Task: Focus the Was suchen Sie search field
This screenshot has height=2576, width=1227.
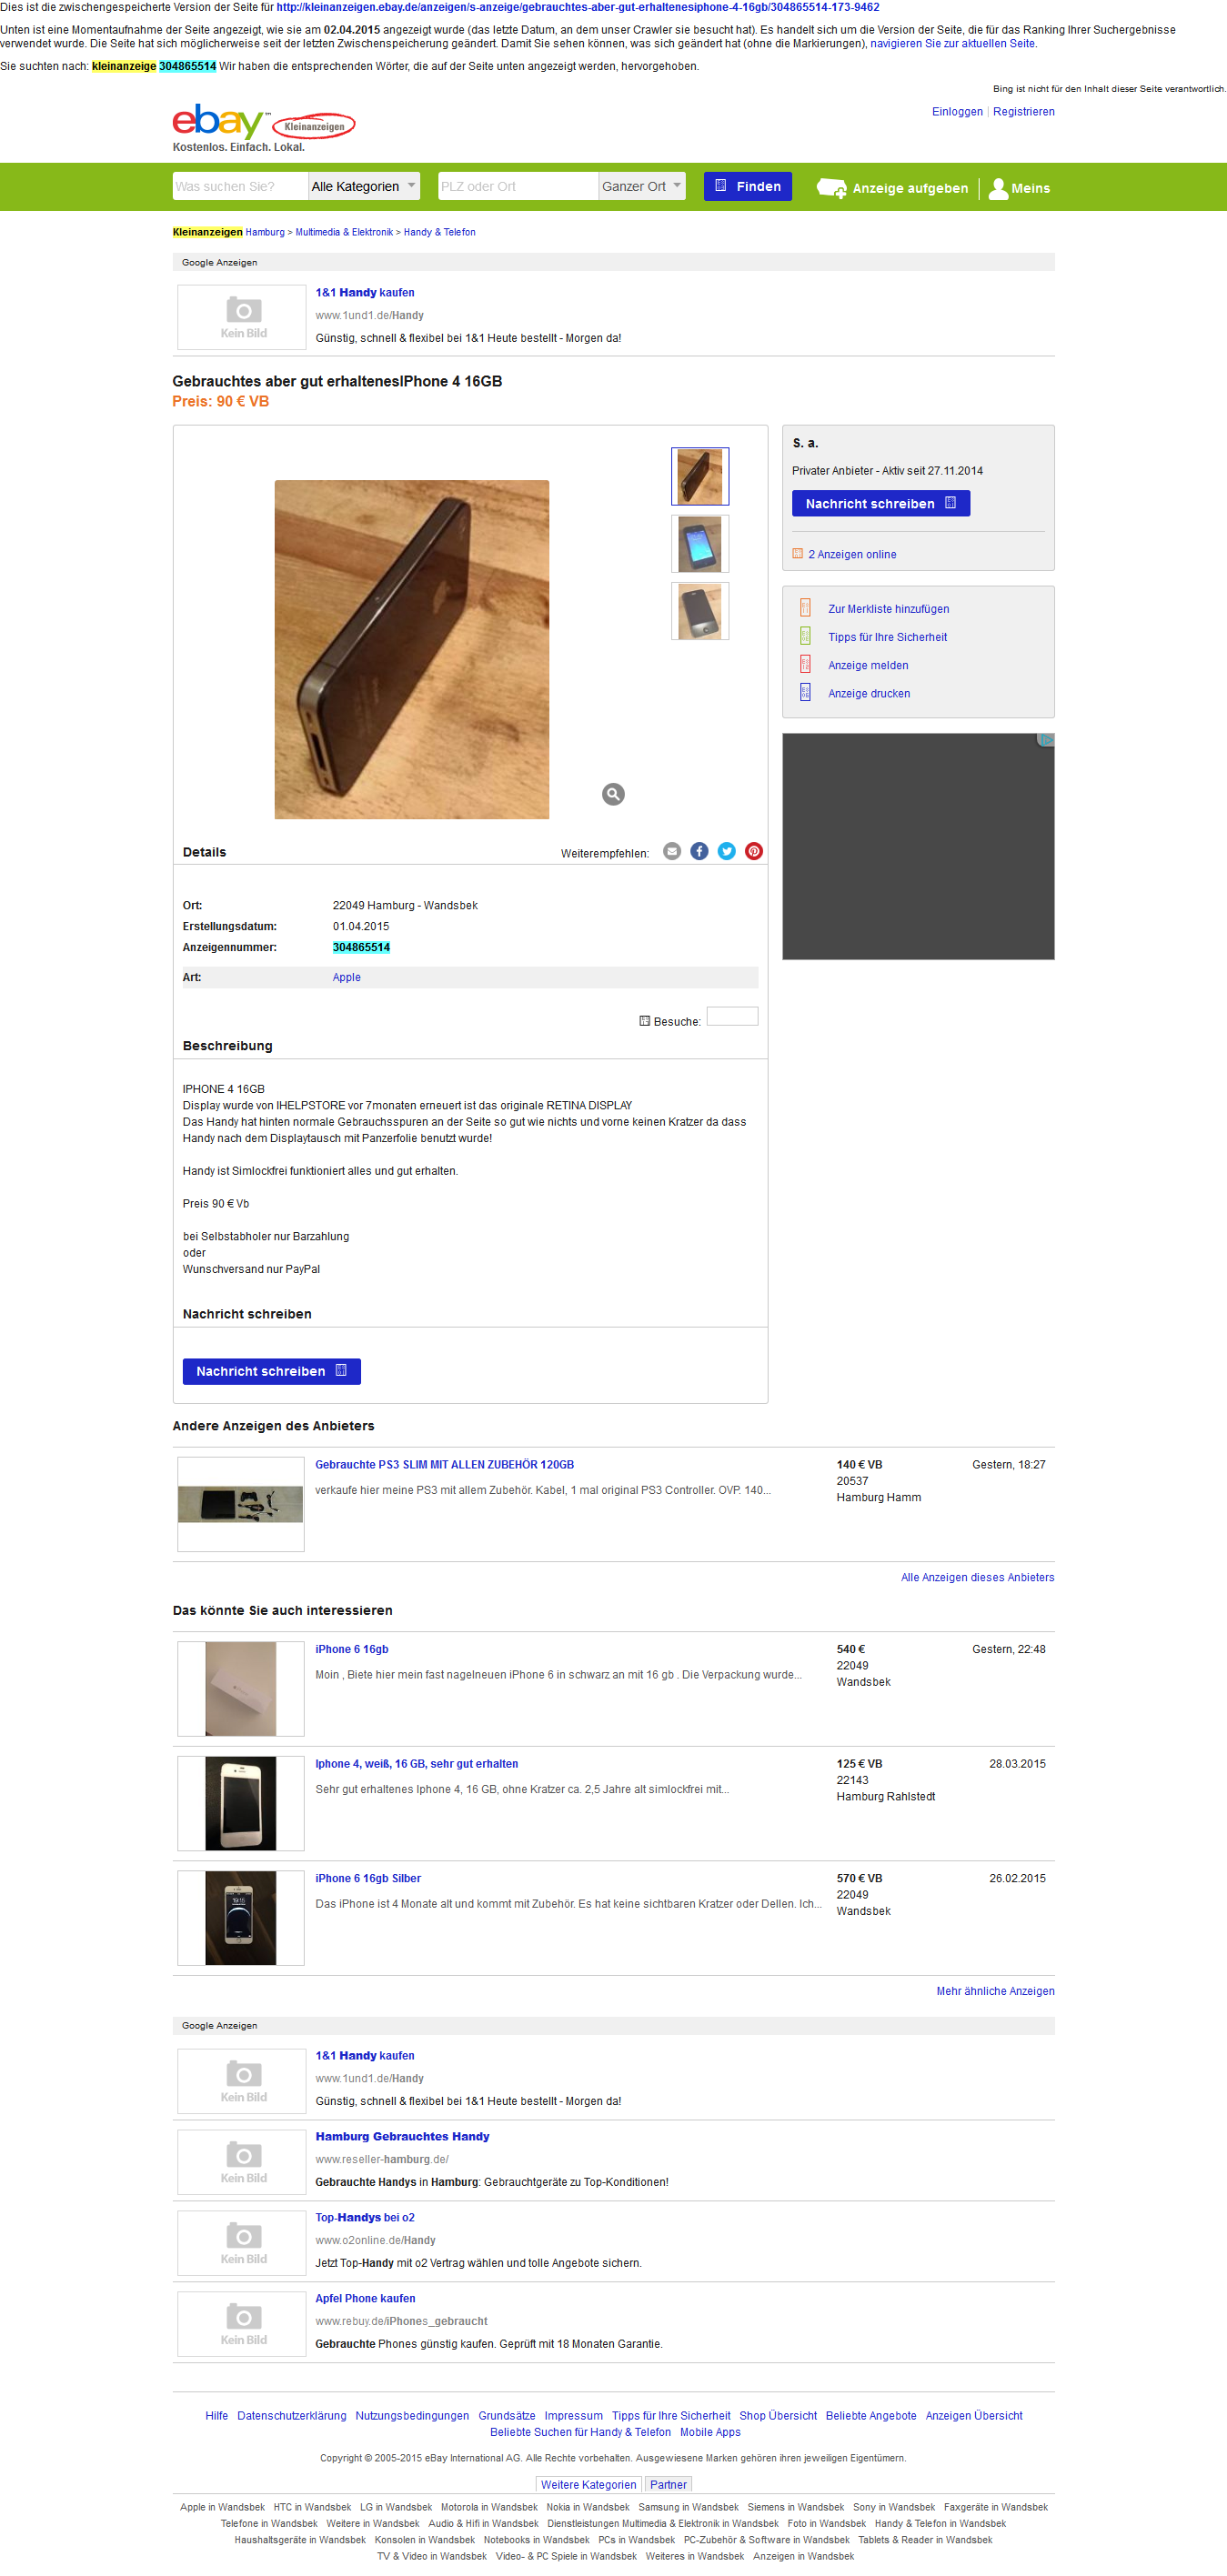Action: [x=240, y=186]
